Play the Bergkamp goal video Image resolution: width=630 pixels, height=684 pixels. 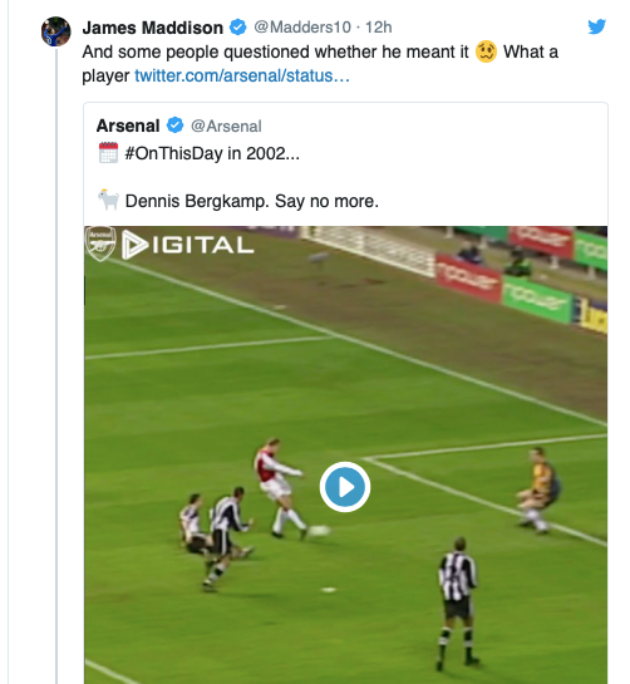(x=345, y=487)
